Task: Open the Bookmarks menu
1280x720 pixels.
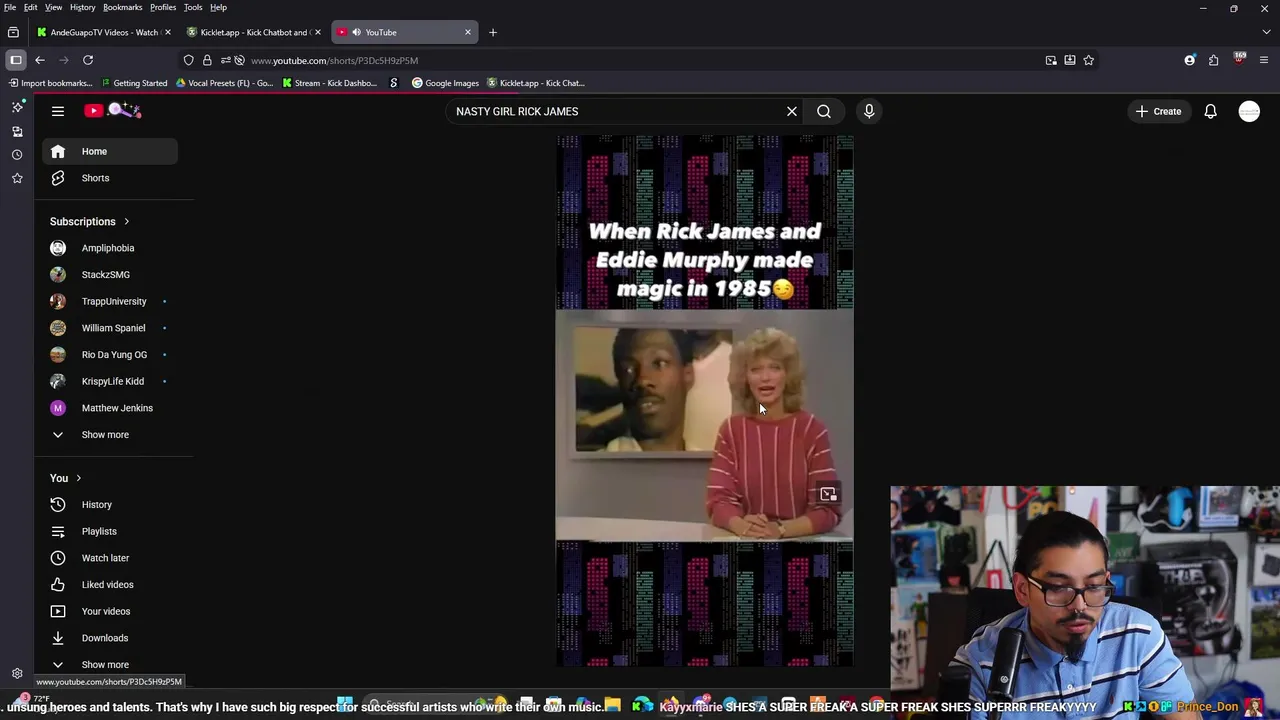Action: click(x=123, y=7)
